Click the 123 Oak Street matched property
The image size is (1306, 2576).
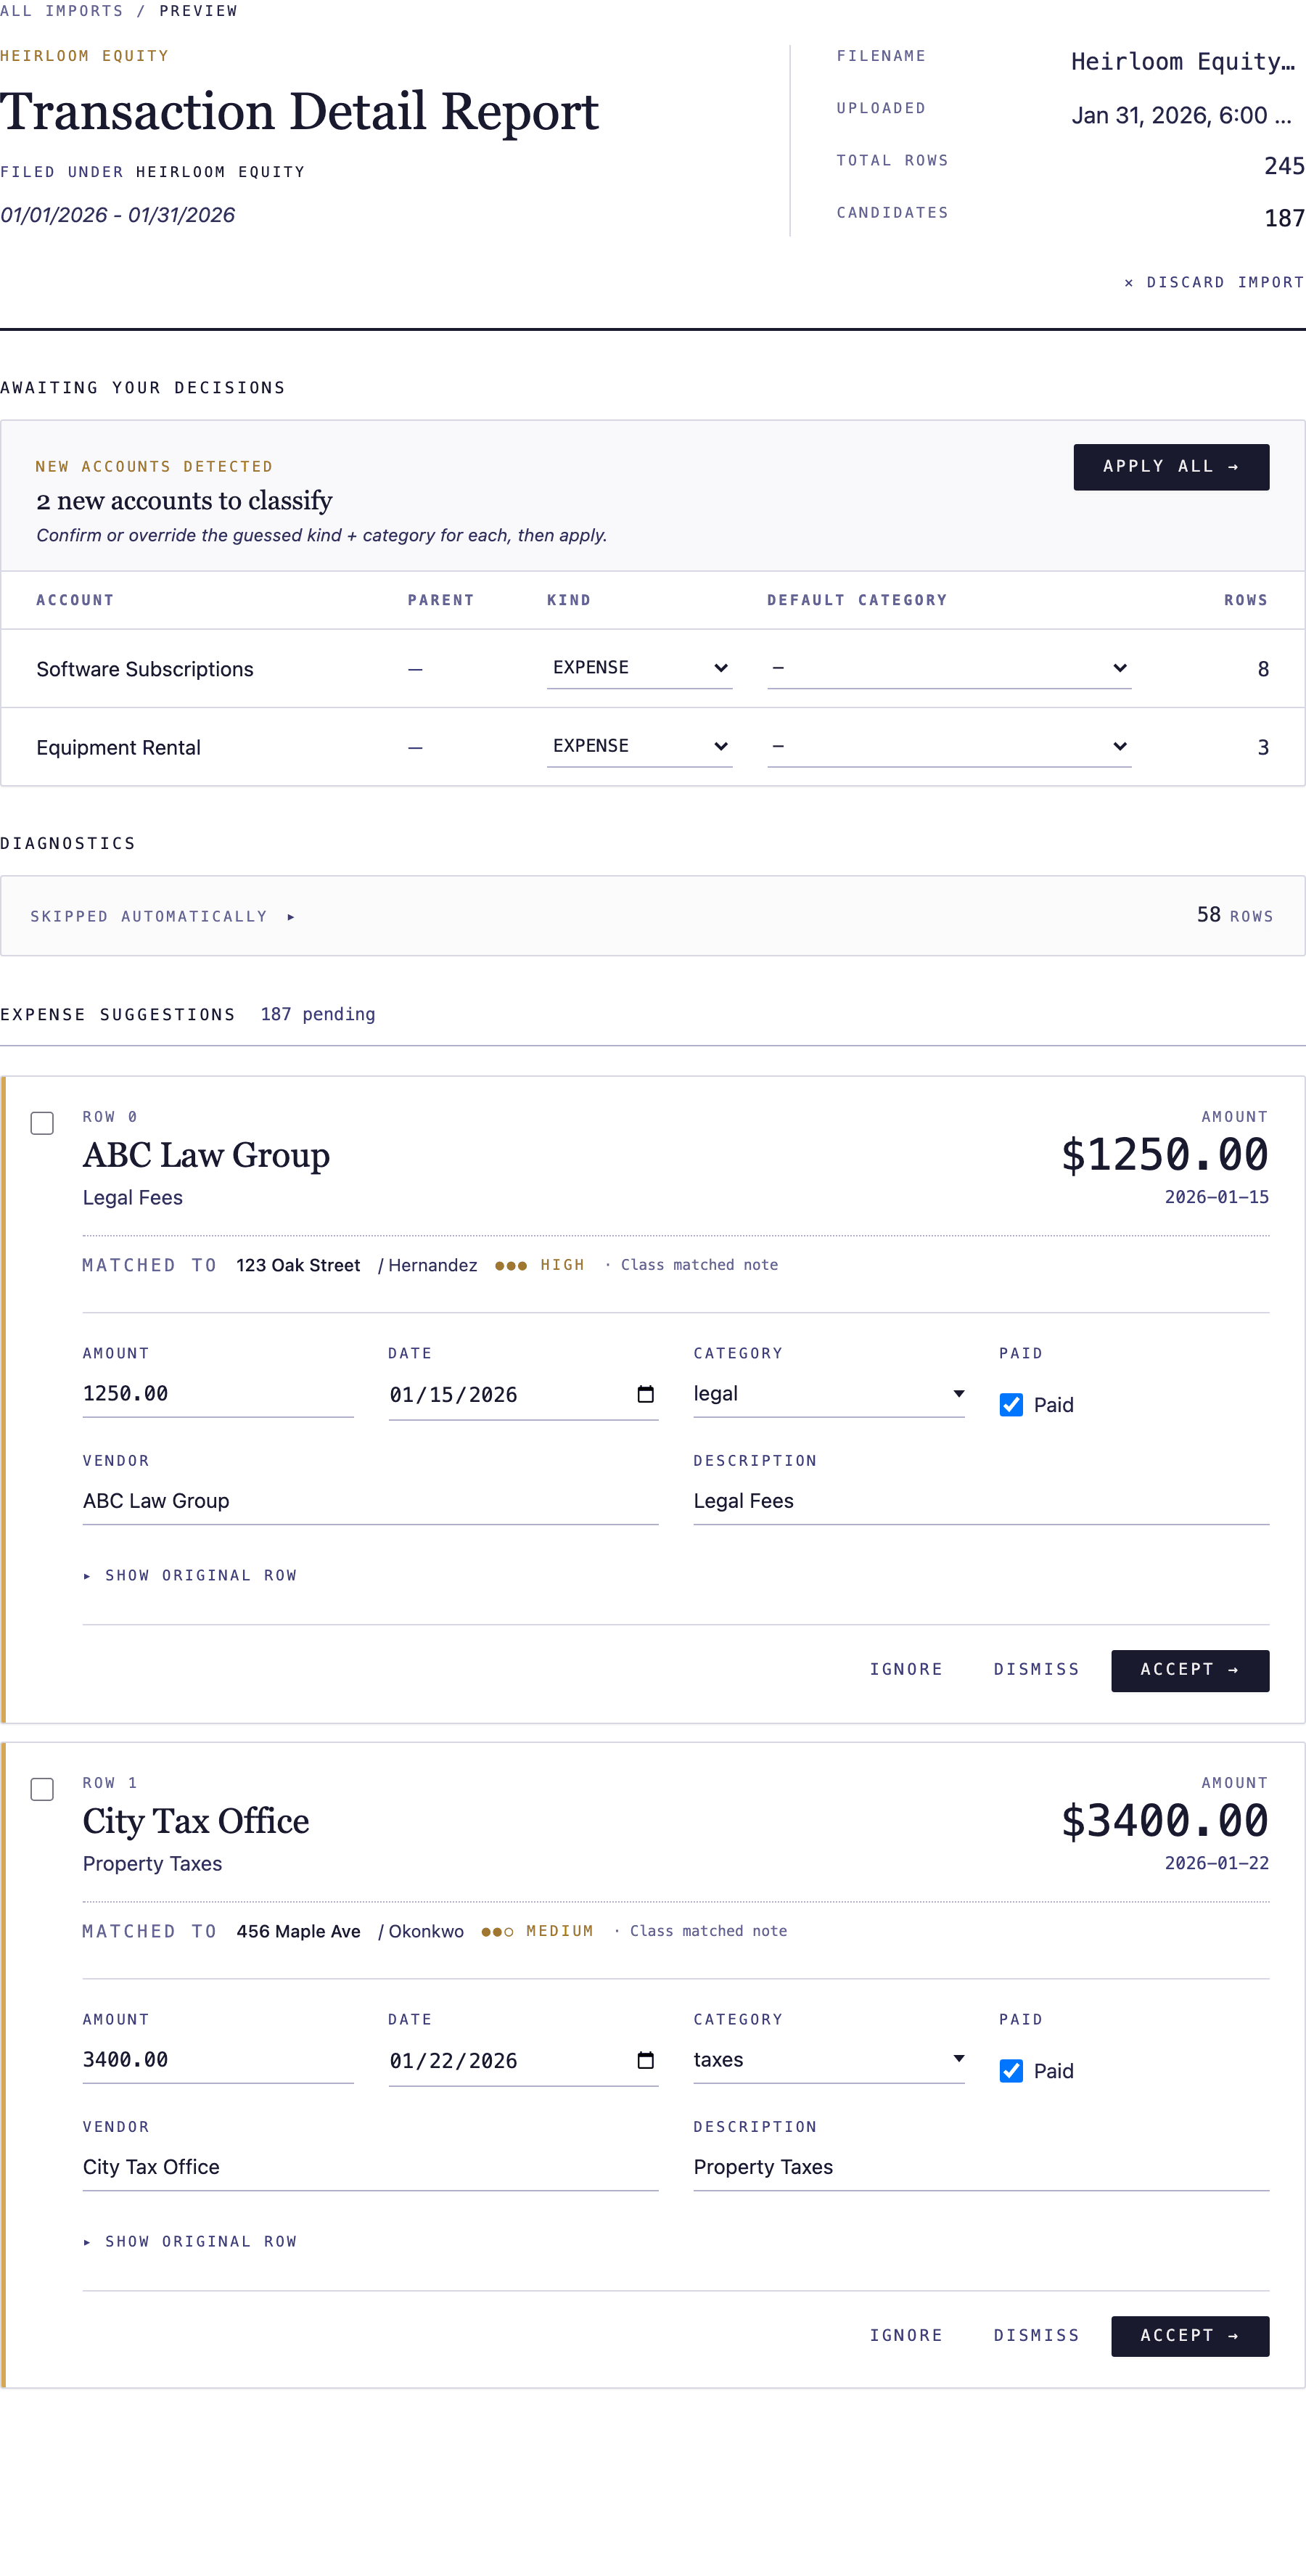point(298,1265)
